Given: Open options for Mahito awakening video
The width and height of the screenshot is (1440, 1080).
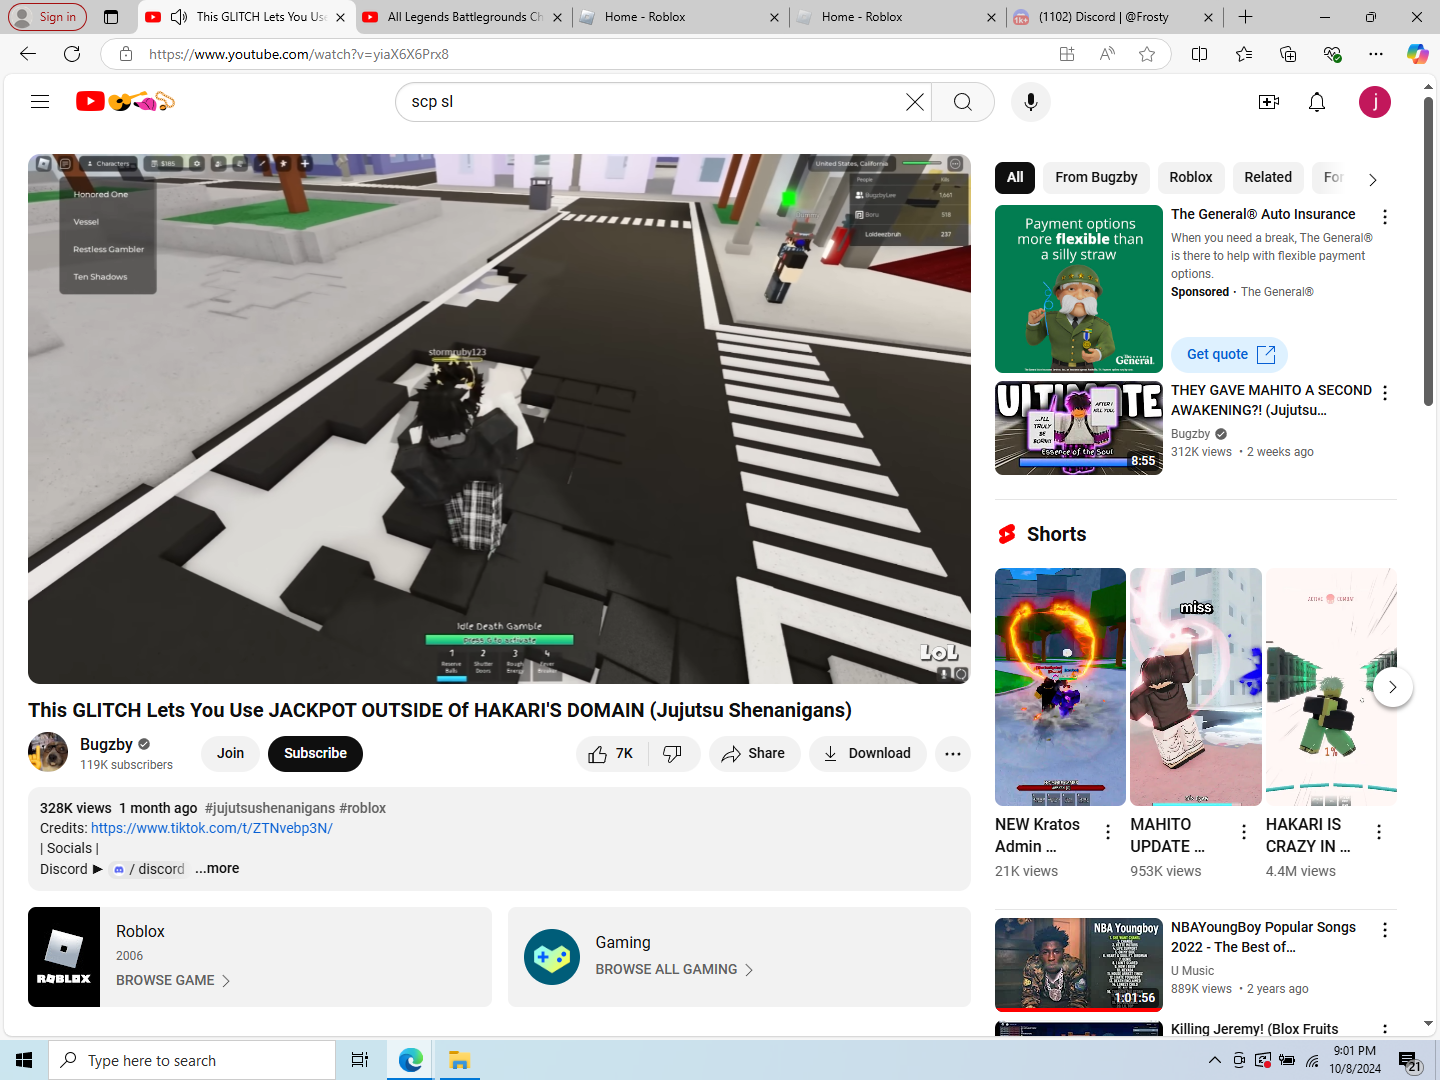Looking at the screenshot, I should pos(1385,393).
